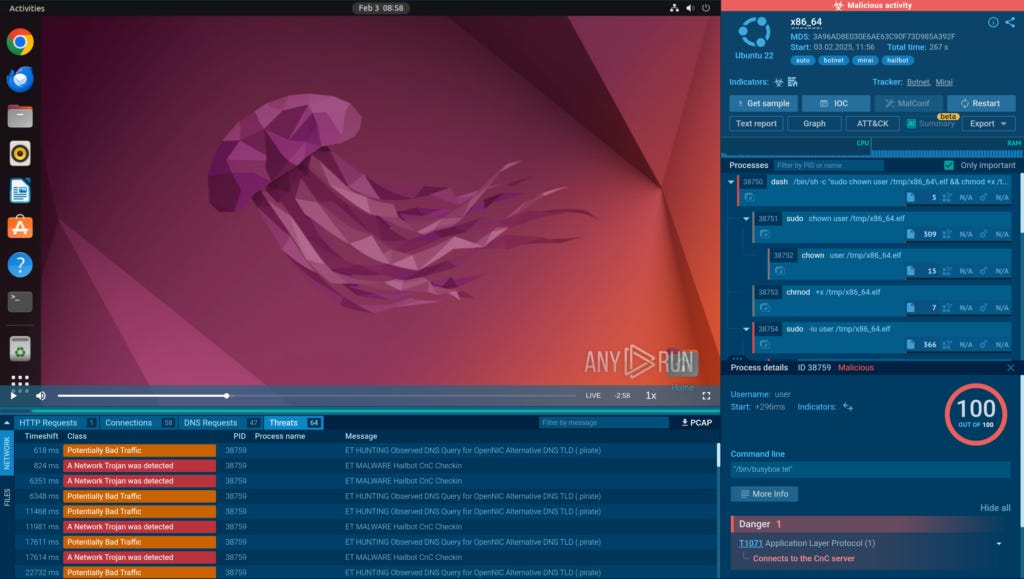Click the share icon beside the x86_64 title
The width and height of the screenshot is (1024, 579).
tap(1010, 22)
